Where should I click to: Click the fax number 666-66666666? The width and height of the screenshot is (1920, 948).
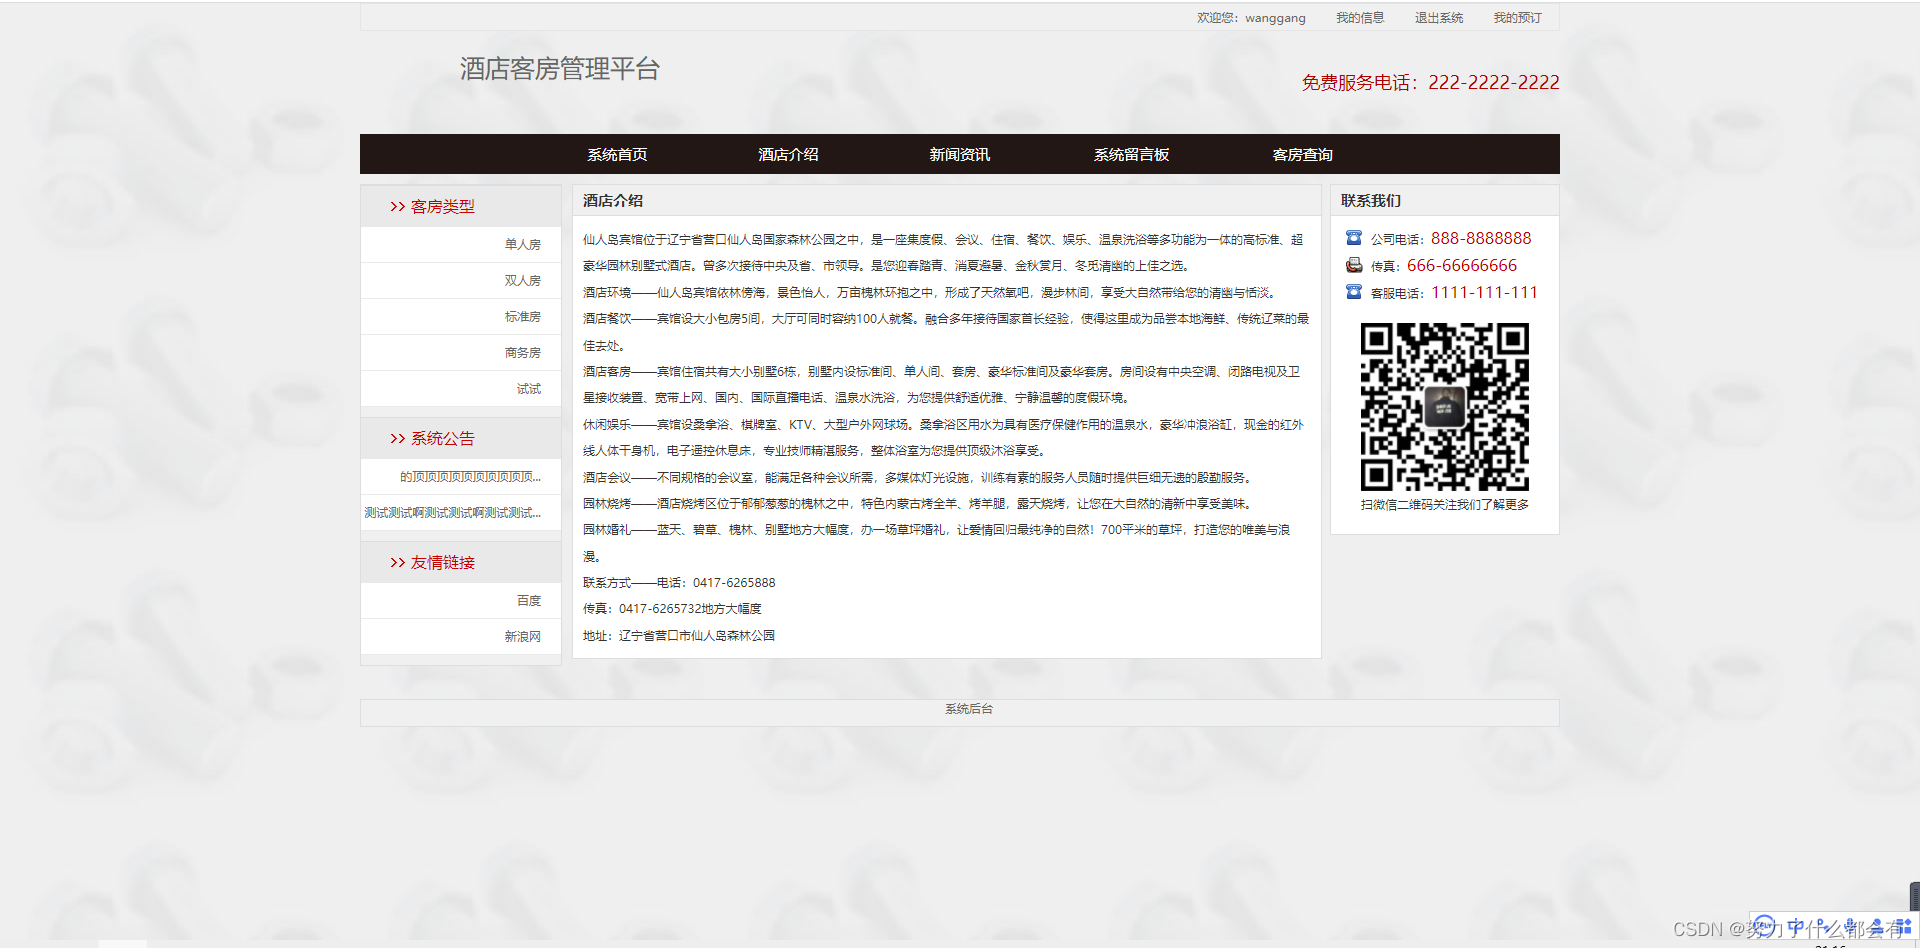pyautogui.click(x=1462, y=265)
